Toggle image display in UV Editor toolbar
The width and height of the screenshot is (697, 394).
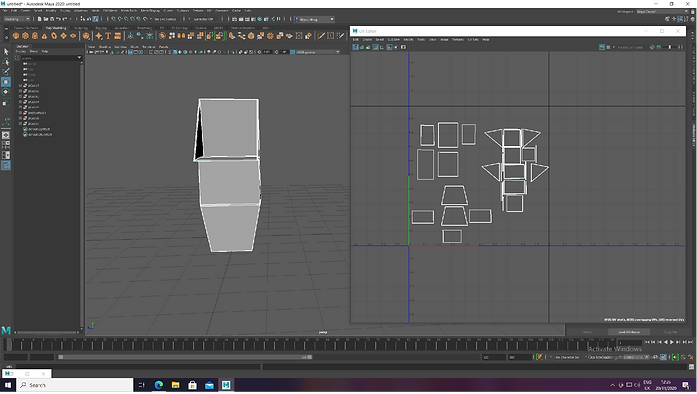click(602, 47)
